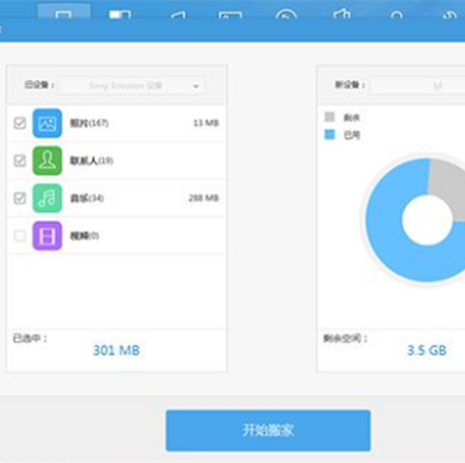The height and width of the screenshot is (463, 465).
Task: Click the teal Music (音乐) note icon
Action: point(47,198)
